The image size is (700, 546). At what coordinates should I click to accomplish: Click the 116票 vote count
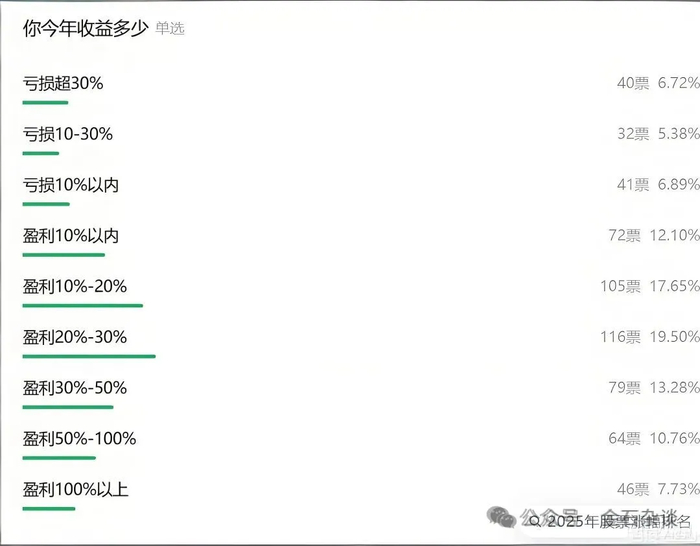620,338
